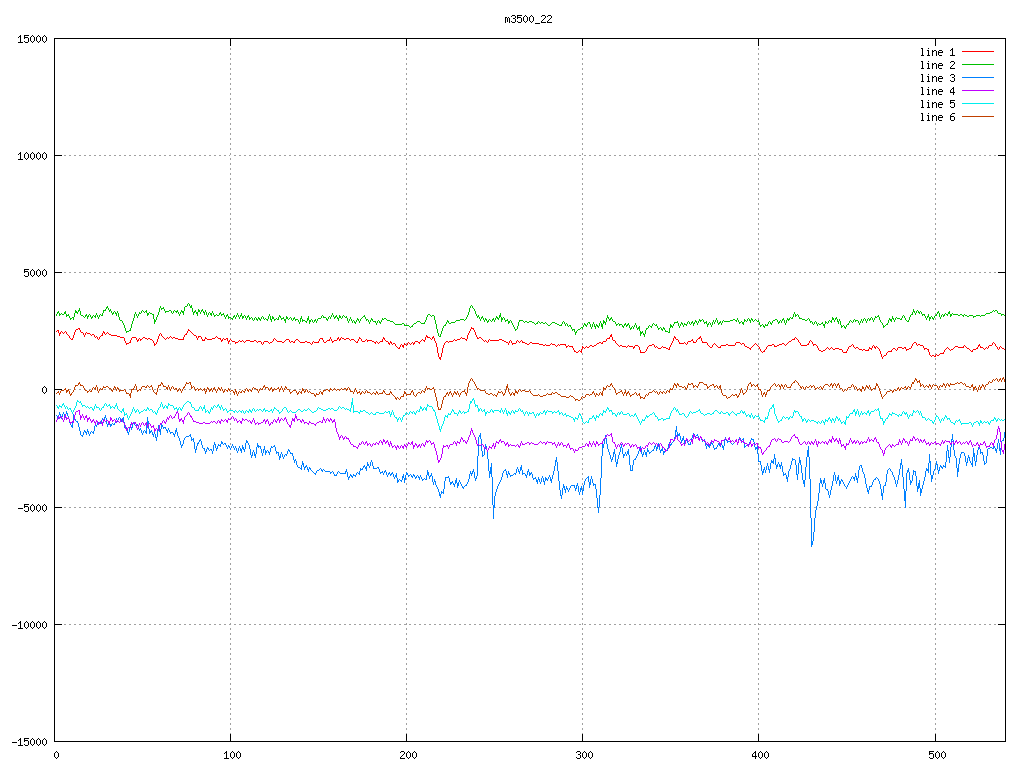Click the cyan line 5 legend sample
1024x768 pixels.
pos(978,104)
